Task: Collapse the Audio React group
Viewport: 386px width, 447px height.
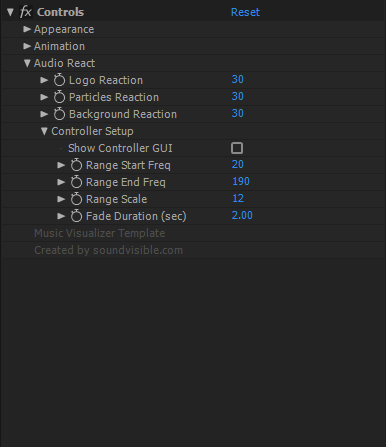Action: pyautogui.click(x=27, y=63)
